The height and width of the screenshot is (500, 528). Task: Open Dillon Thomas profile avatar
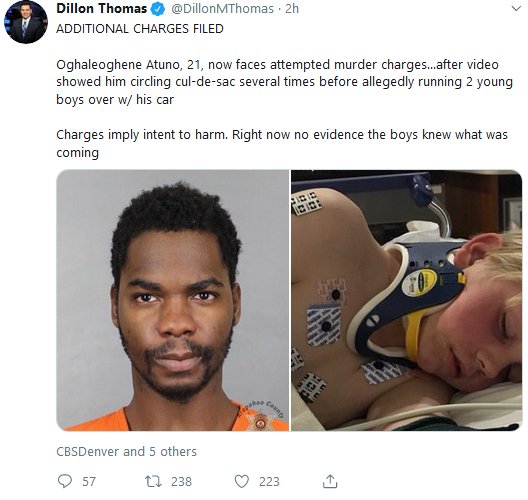coord(26,22)
